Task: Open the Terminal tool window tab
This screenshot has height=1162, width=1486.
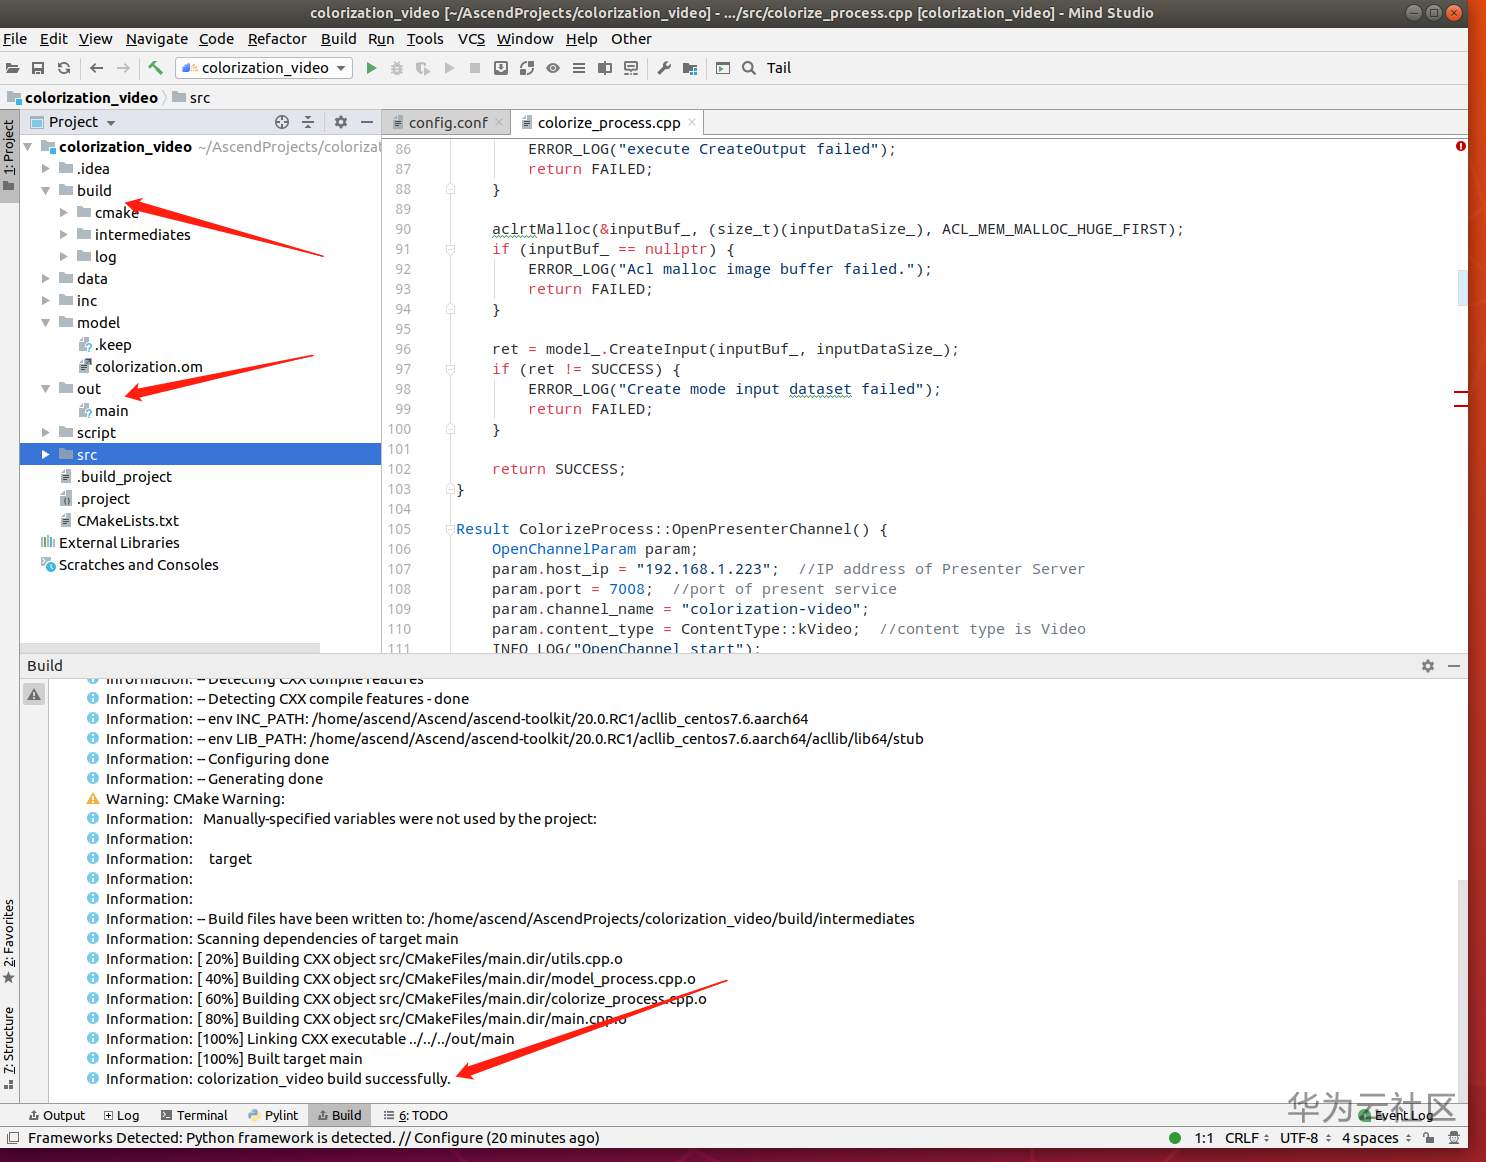Action: tap(194, 1116)
